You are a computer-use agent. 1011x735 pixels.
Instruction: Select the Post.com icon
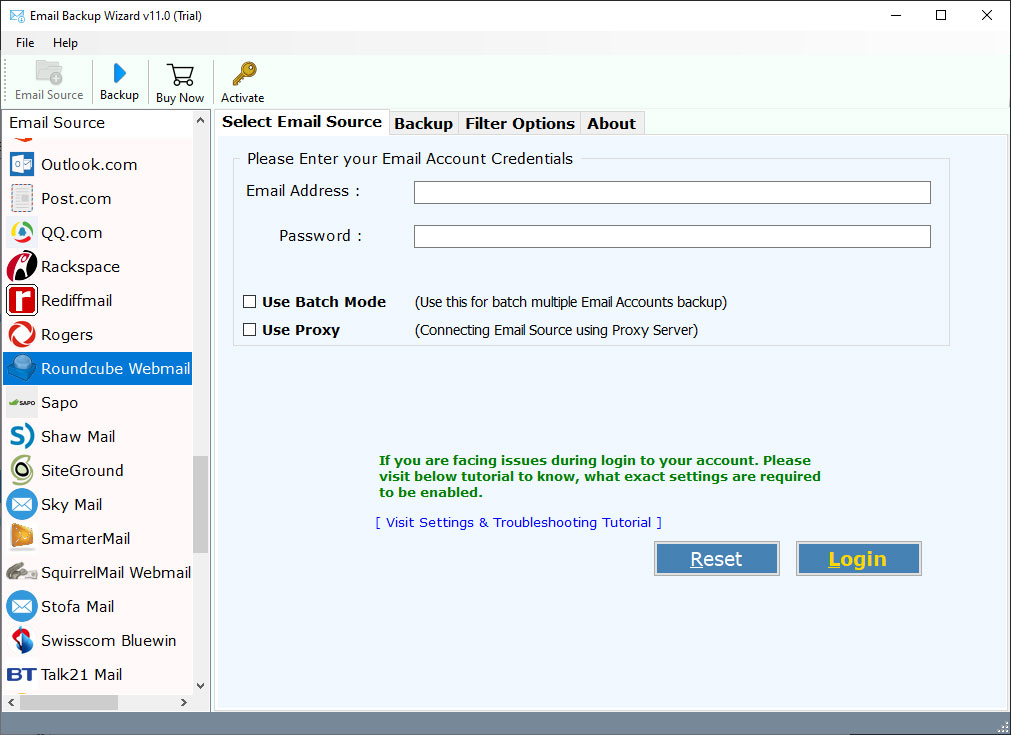click(22, 199)
